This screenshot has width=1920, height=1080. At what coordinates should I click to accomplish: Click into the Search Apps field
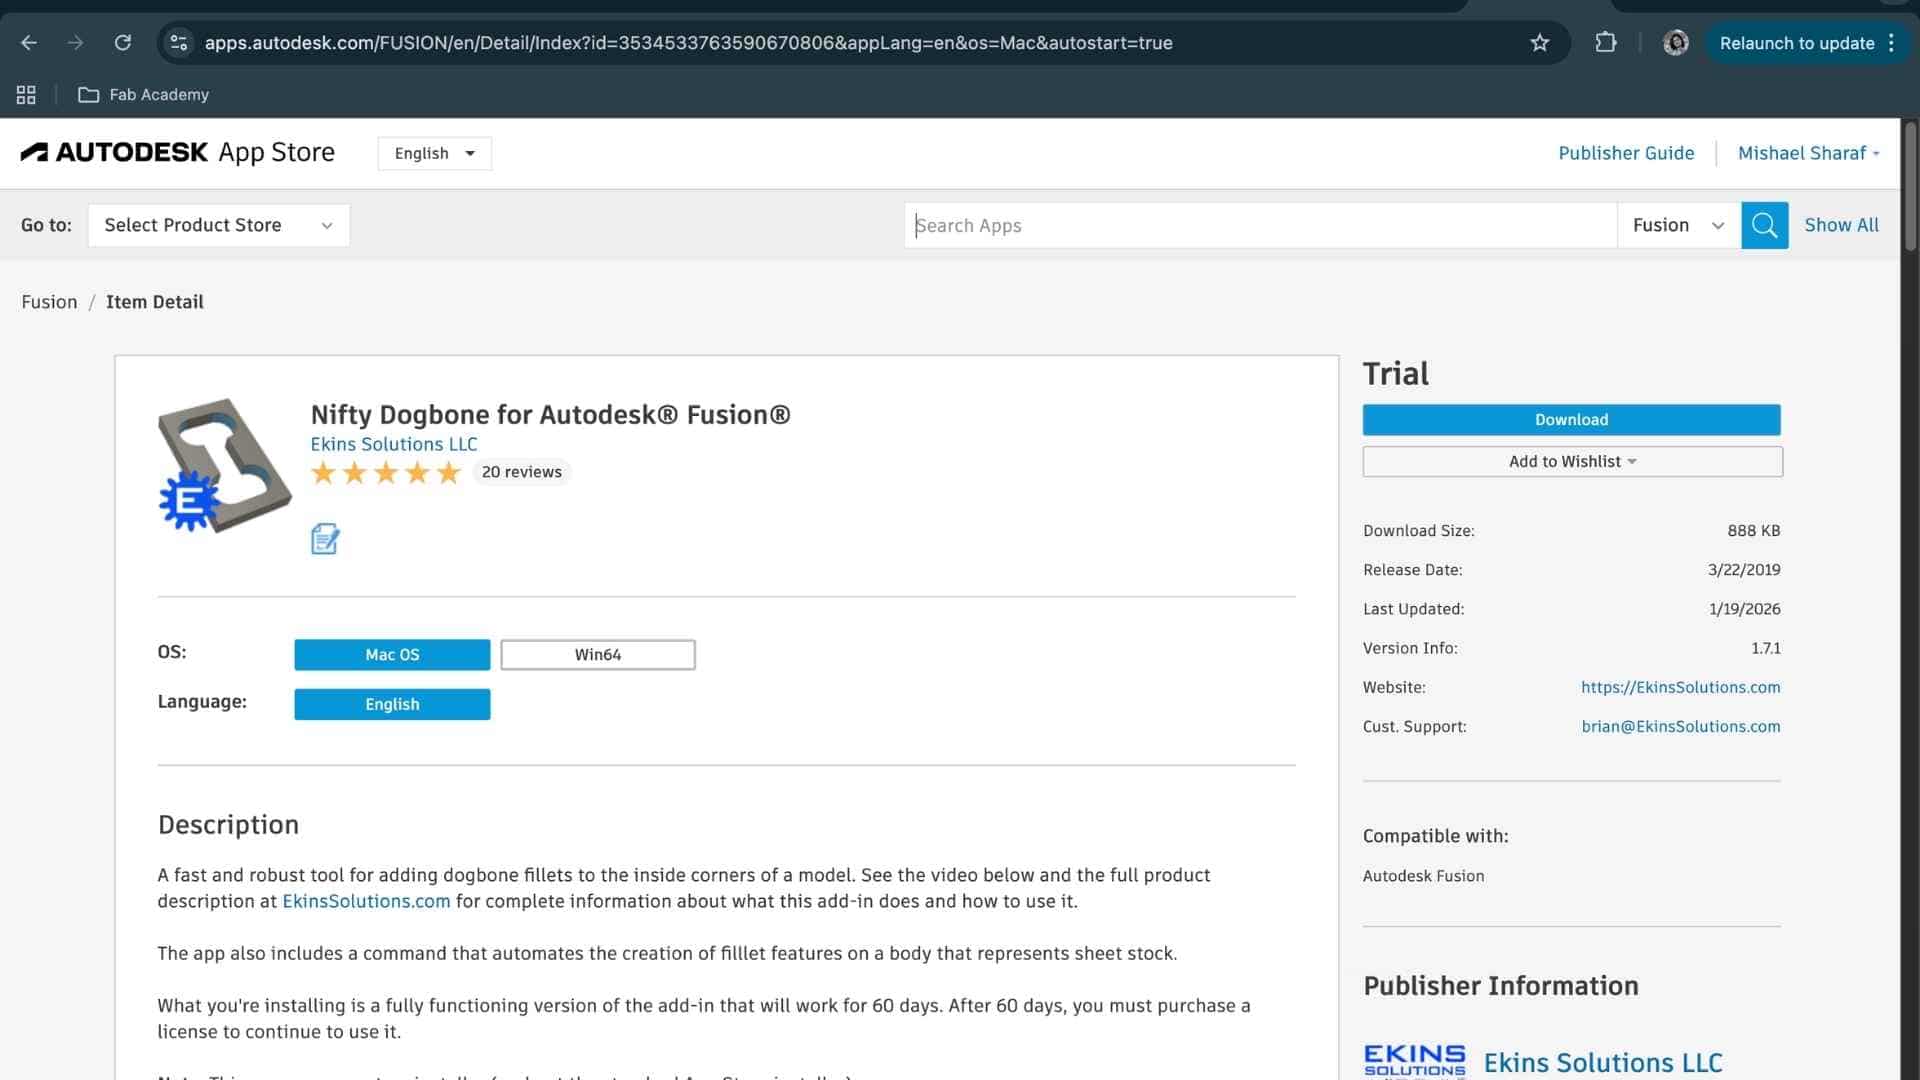1259,225
